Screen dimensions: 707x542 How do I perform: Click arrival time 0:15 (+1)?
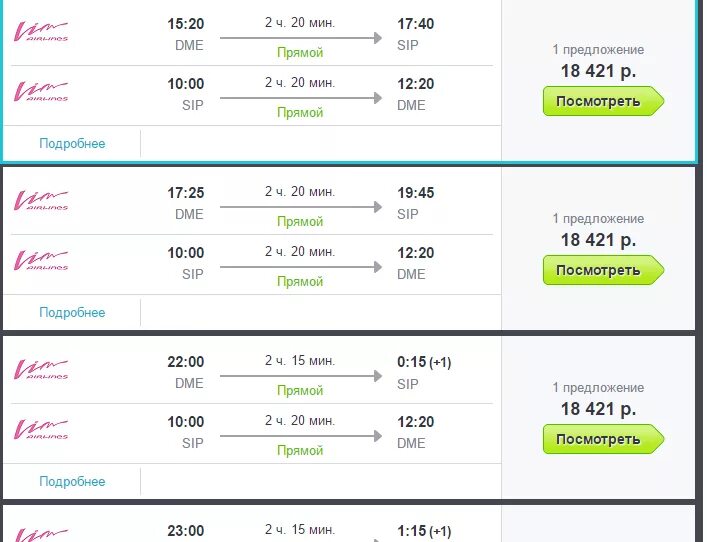[x=424, y=362]
